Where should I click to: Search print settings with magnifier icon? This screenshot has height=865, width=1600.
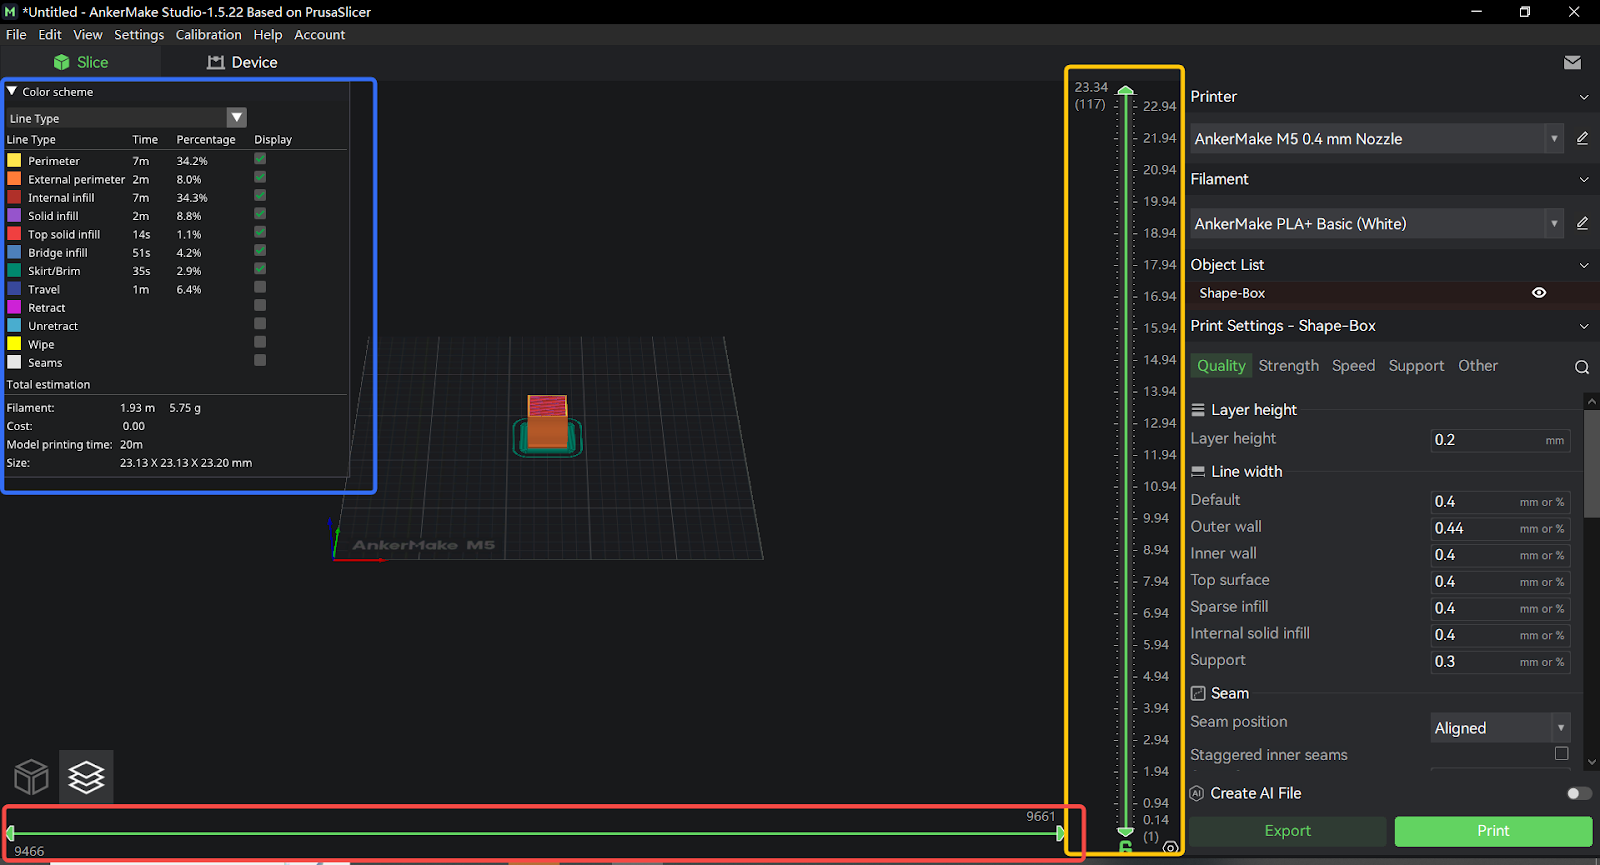(x=1582, y=367)
